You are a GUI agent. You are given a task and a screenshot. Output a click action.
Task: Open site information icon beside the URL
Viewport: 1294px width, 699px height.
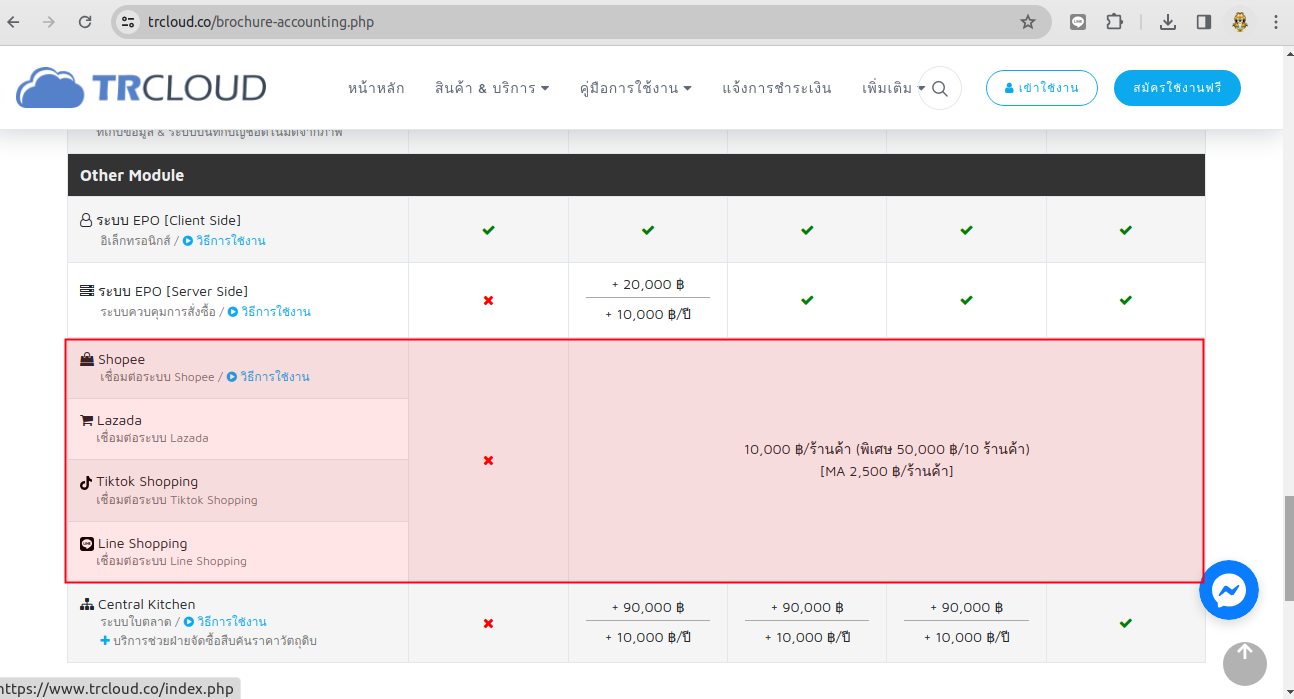(127, 21)
